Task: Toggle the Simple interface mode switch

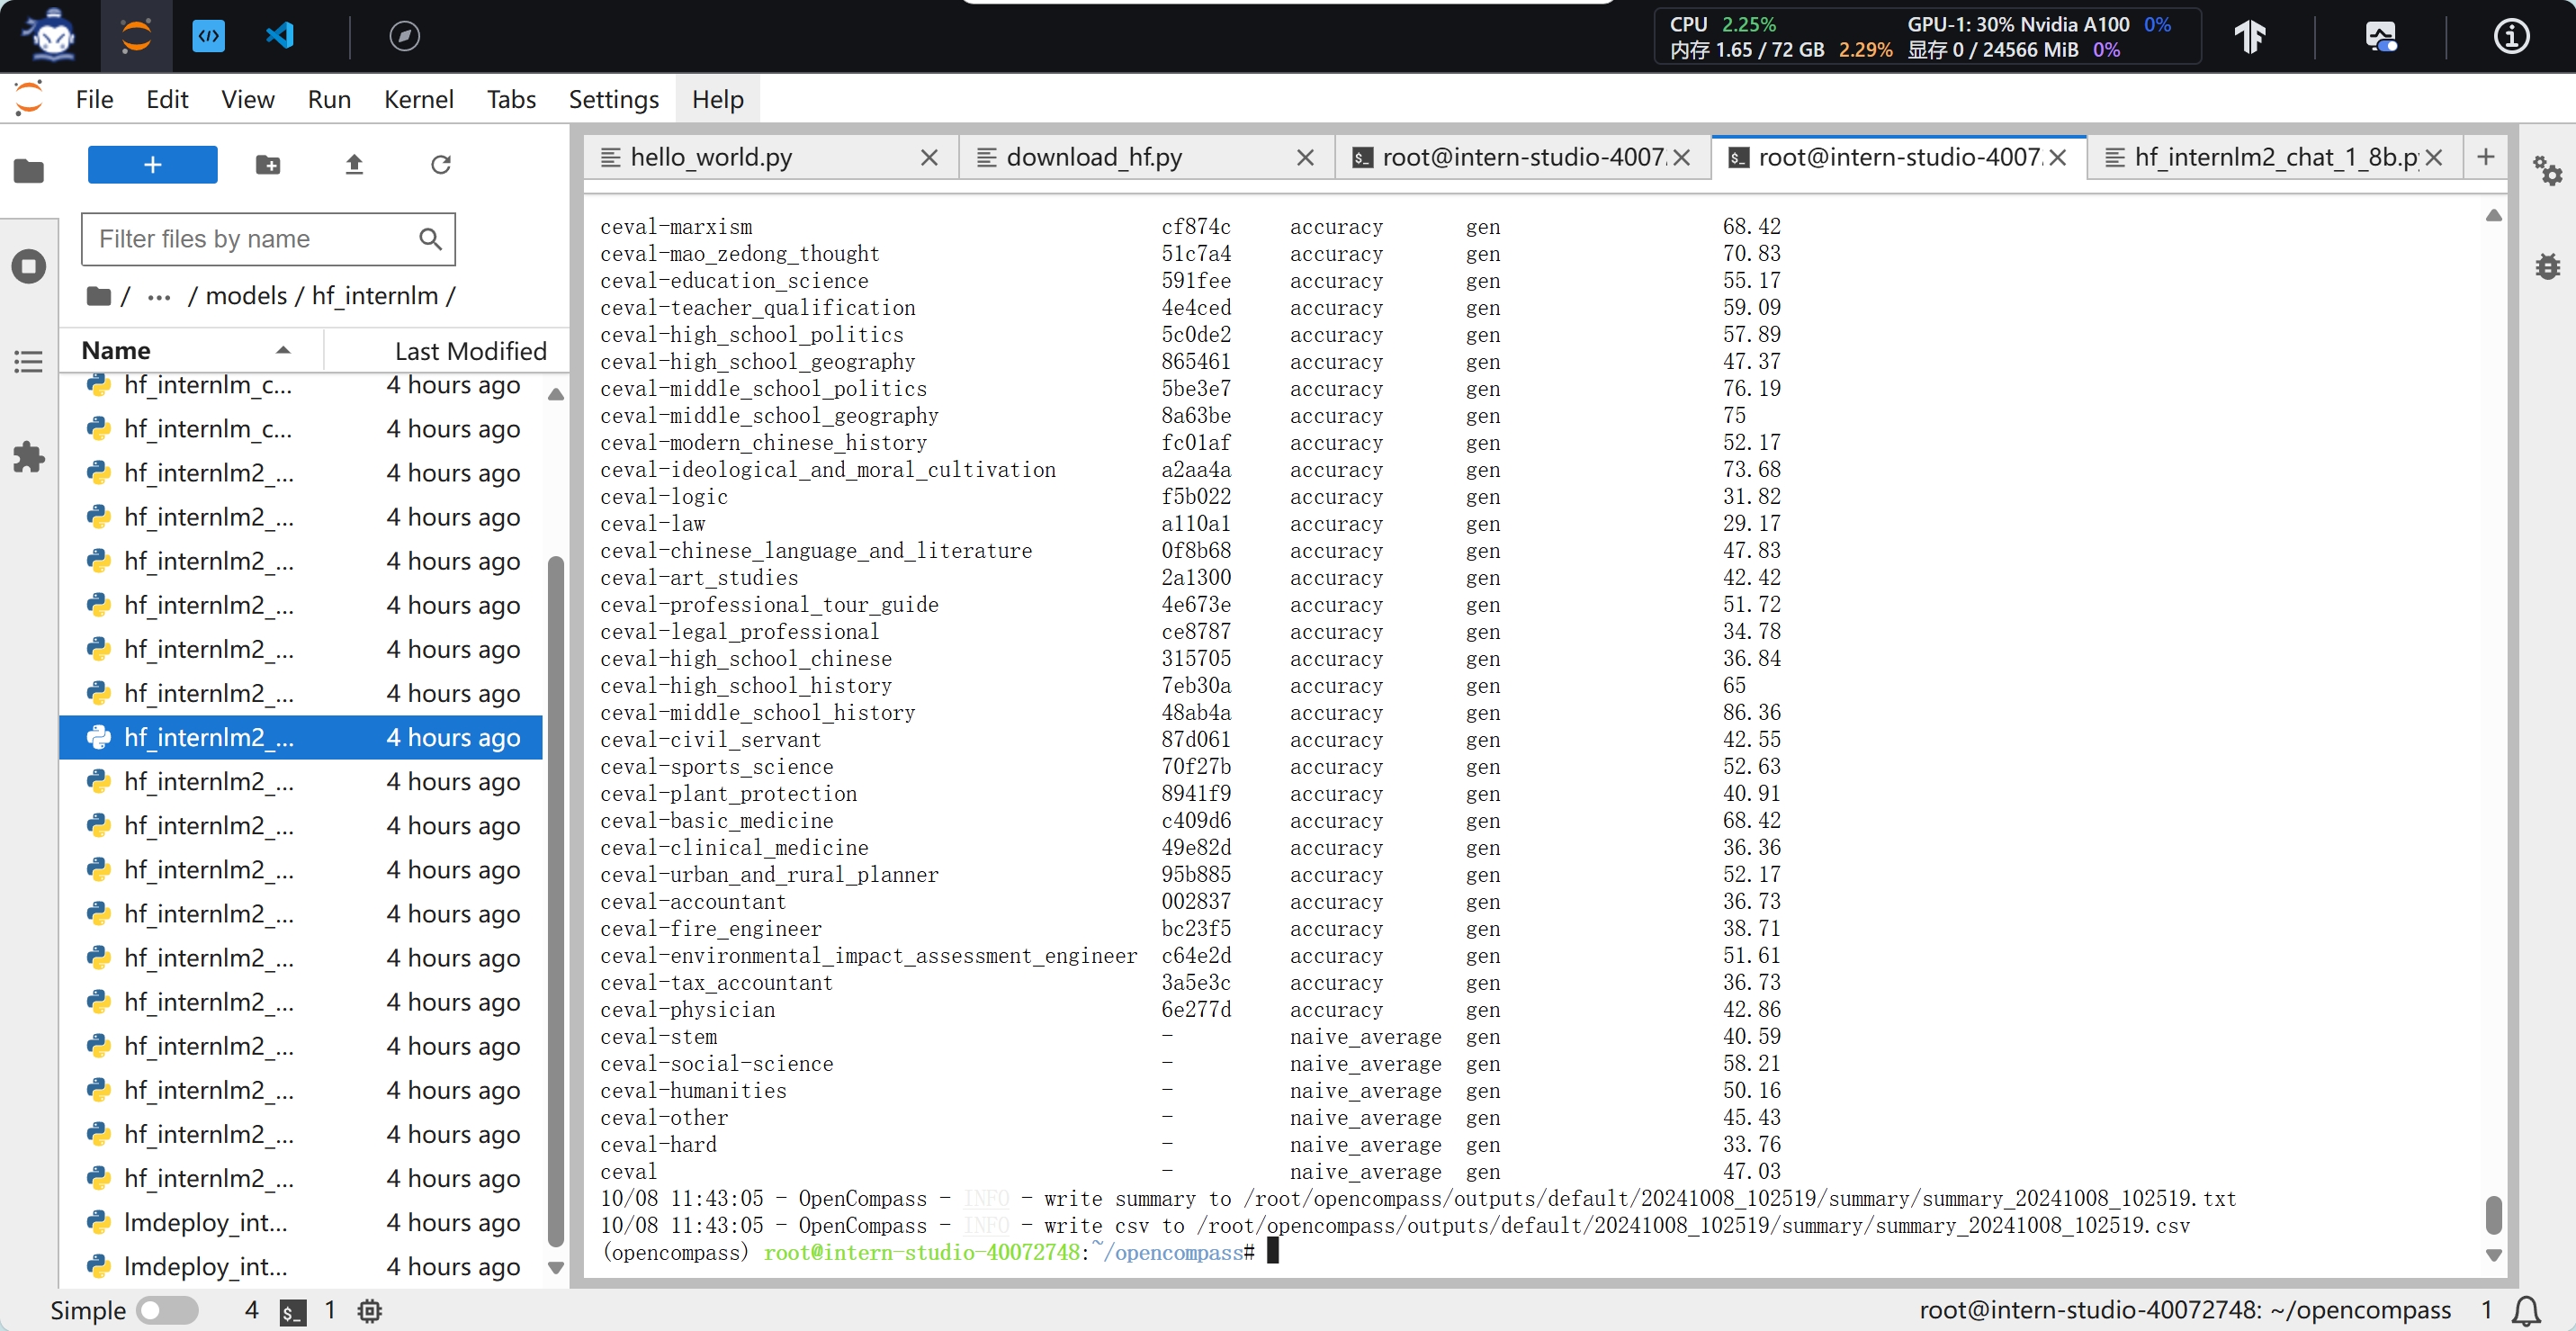Action: point(166,1310)
